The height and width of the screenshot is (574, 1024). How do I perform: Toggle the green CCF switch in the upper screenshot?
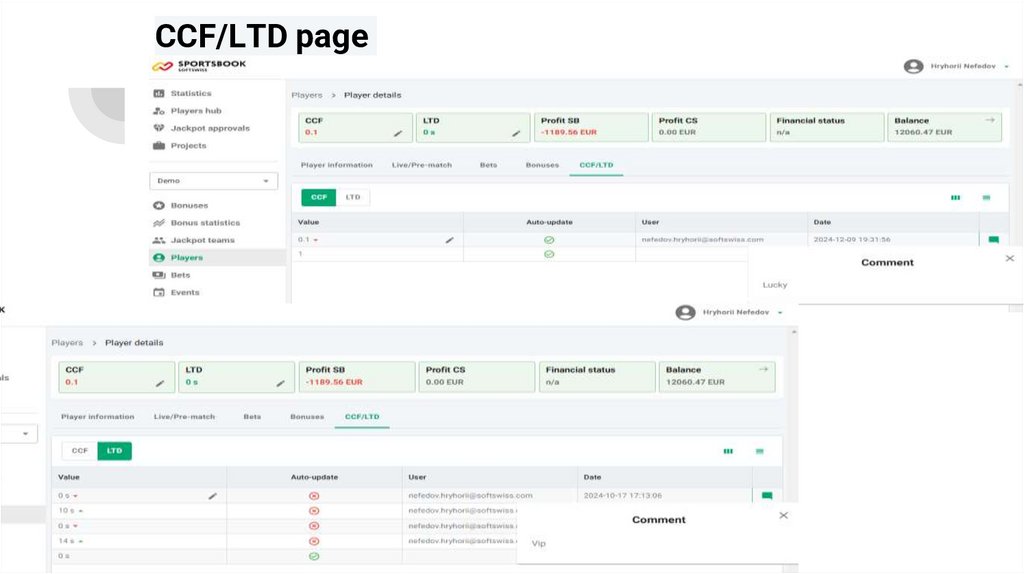(319, 197)
